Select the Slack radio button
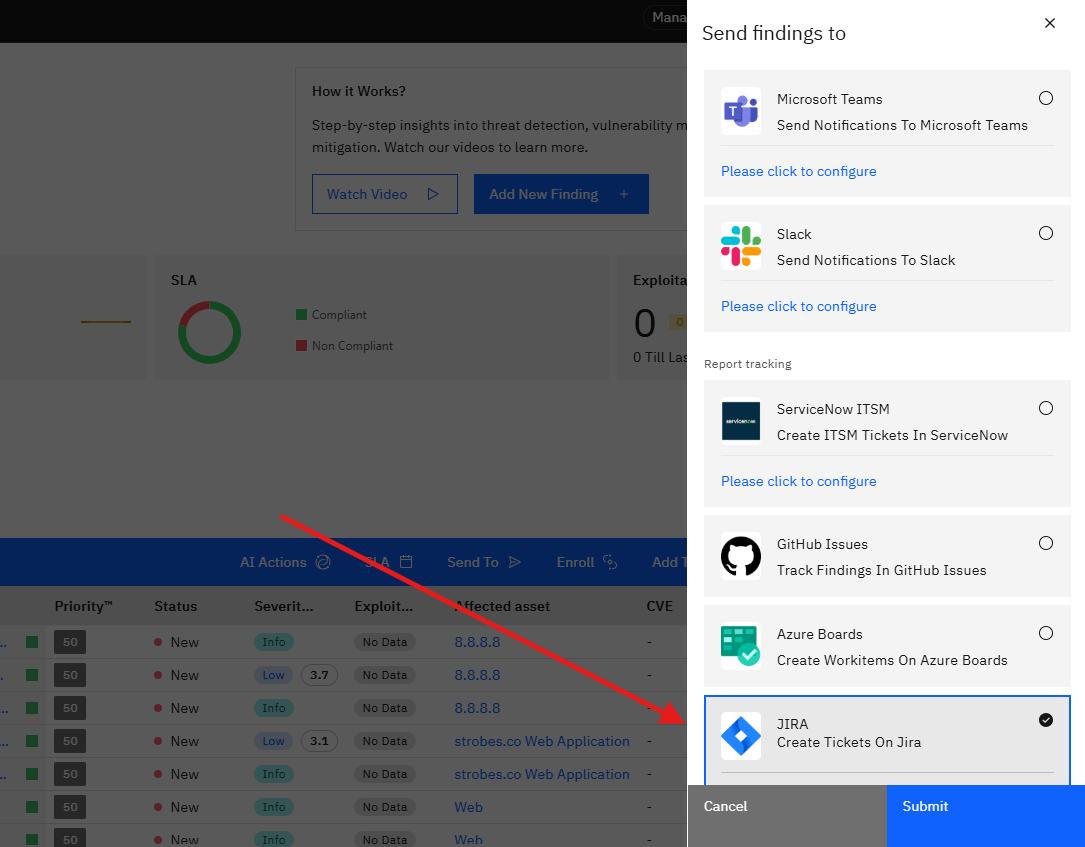The height and width of the screenshot is (847, 1085). coord(1046,233)
